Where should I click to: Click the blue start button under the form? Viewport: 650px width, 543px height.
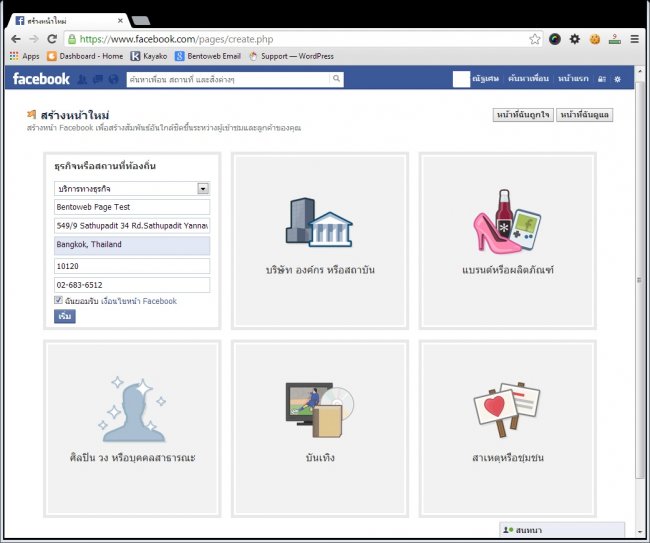click(x=65, y=316)
